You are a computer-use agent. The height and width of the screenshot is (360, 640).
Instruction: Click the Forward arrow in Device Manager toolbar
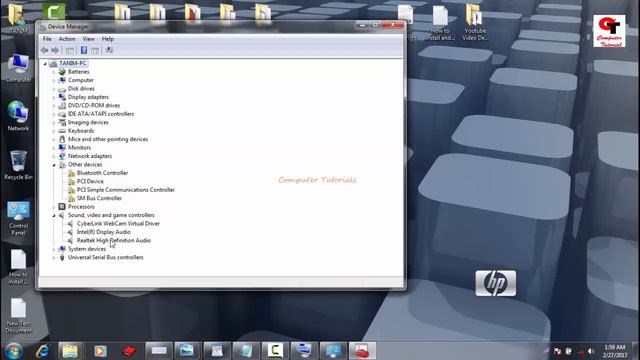55,50
